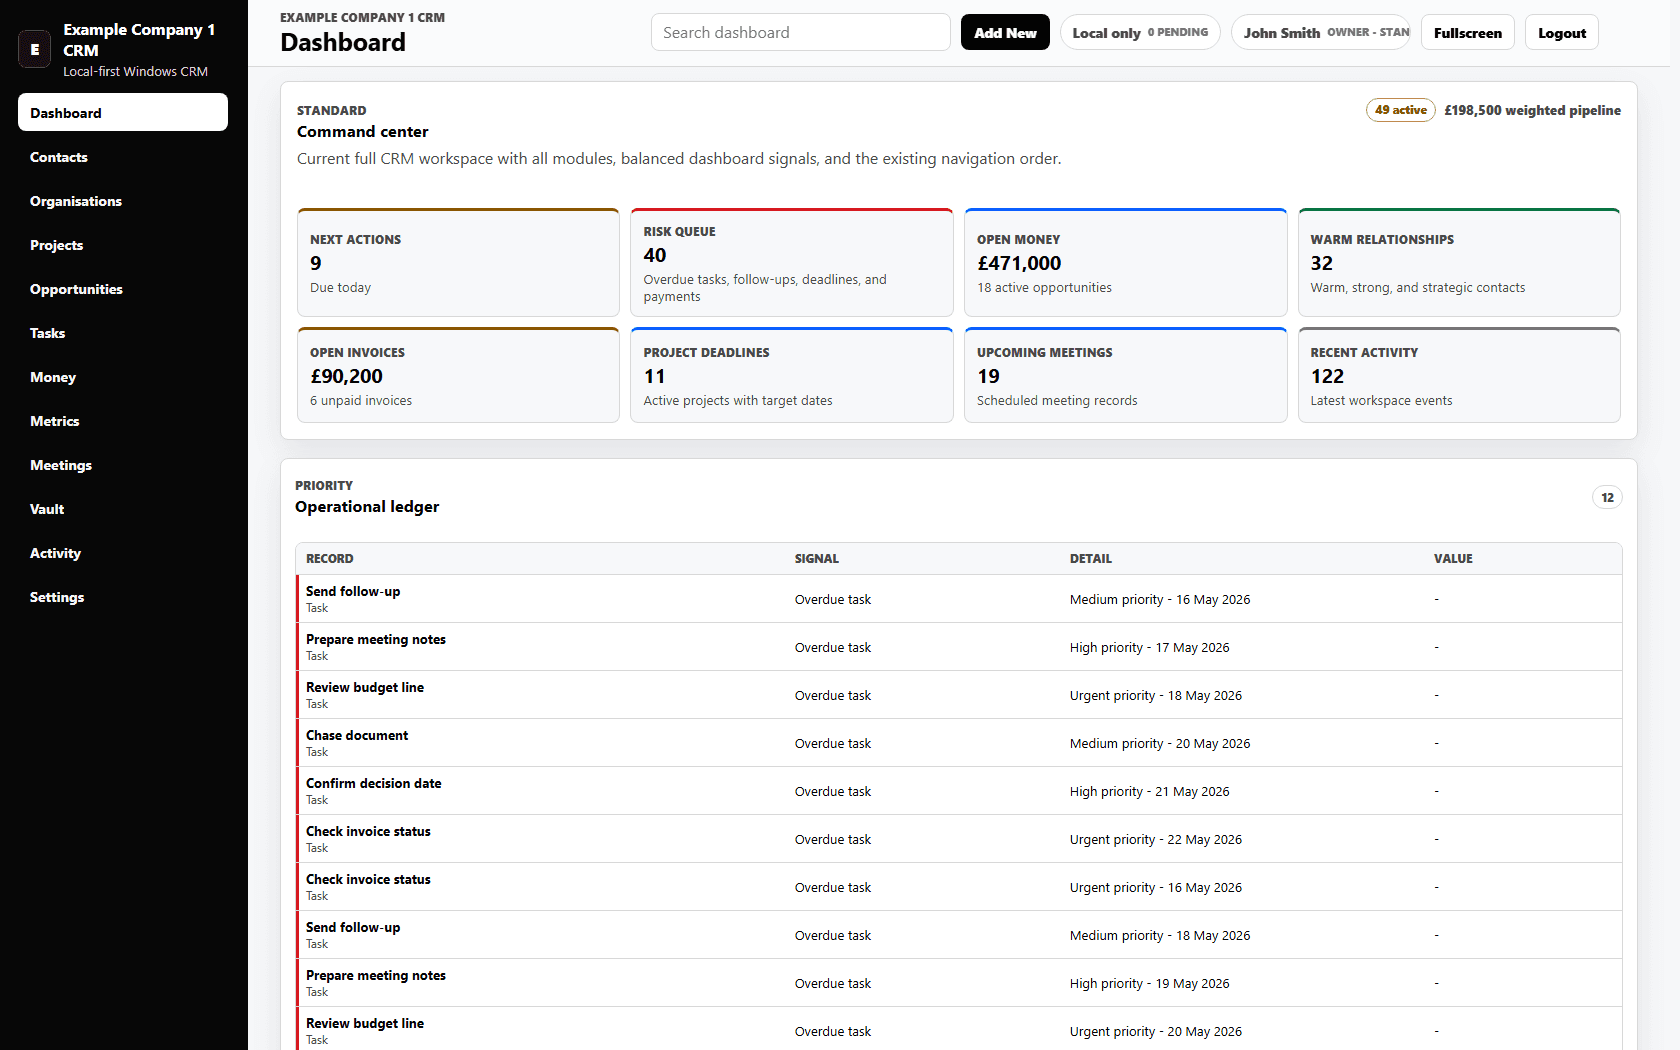Click the RECORD column header
The width and height of the screenshot is (1680, 1050).
click(330, 559)
